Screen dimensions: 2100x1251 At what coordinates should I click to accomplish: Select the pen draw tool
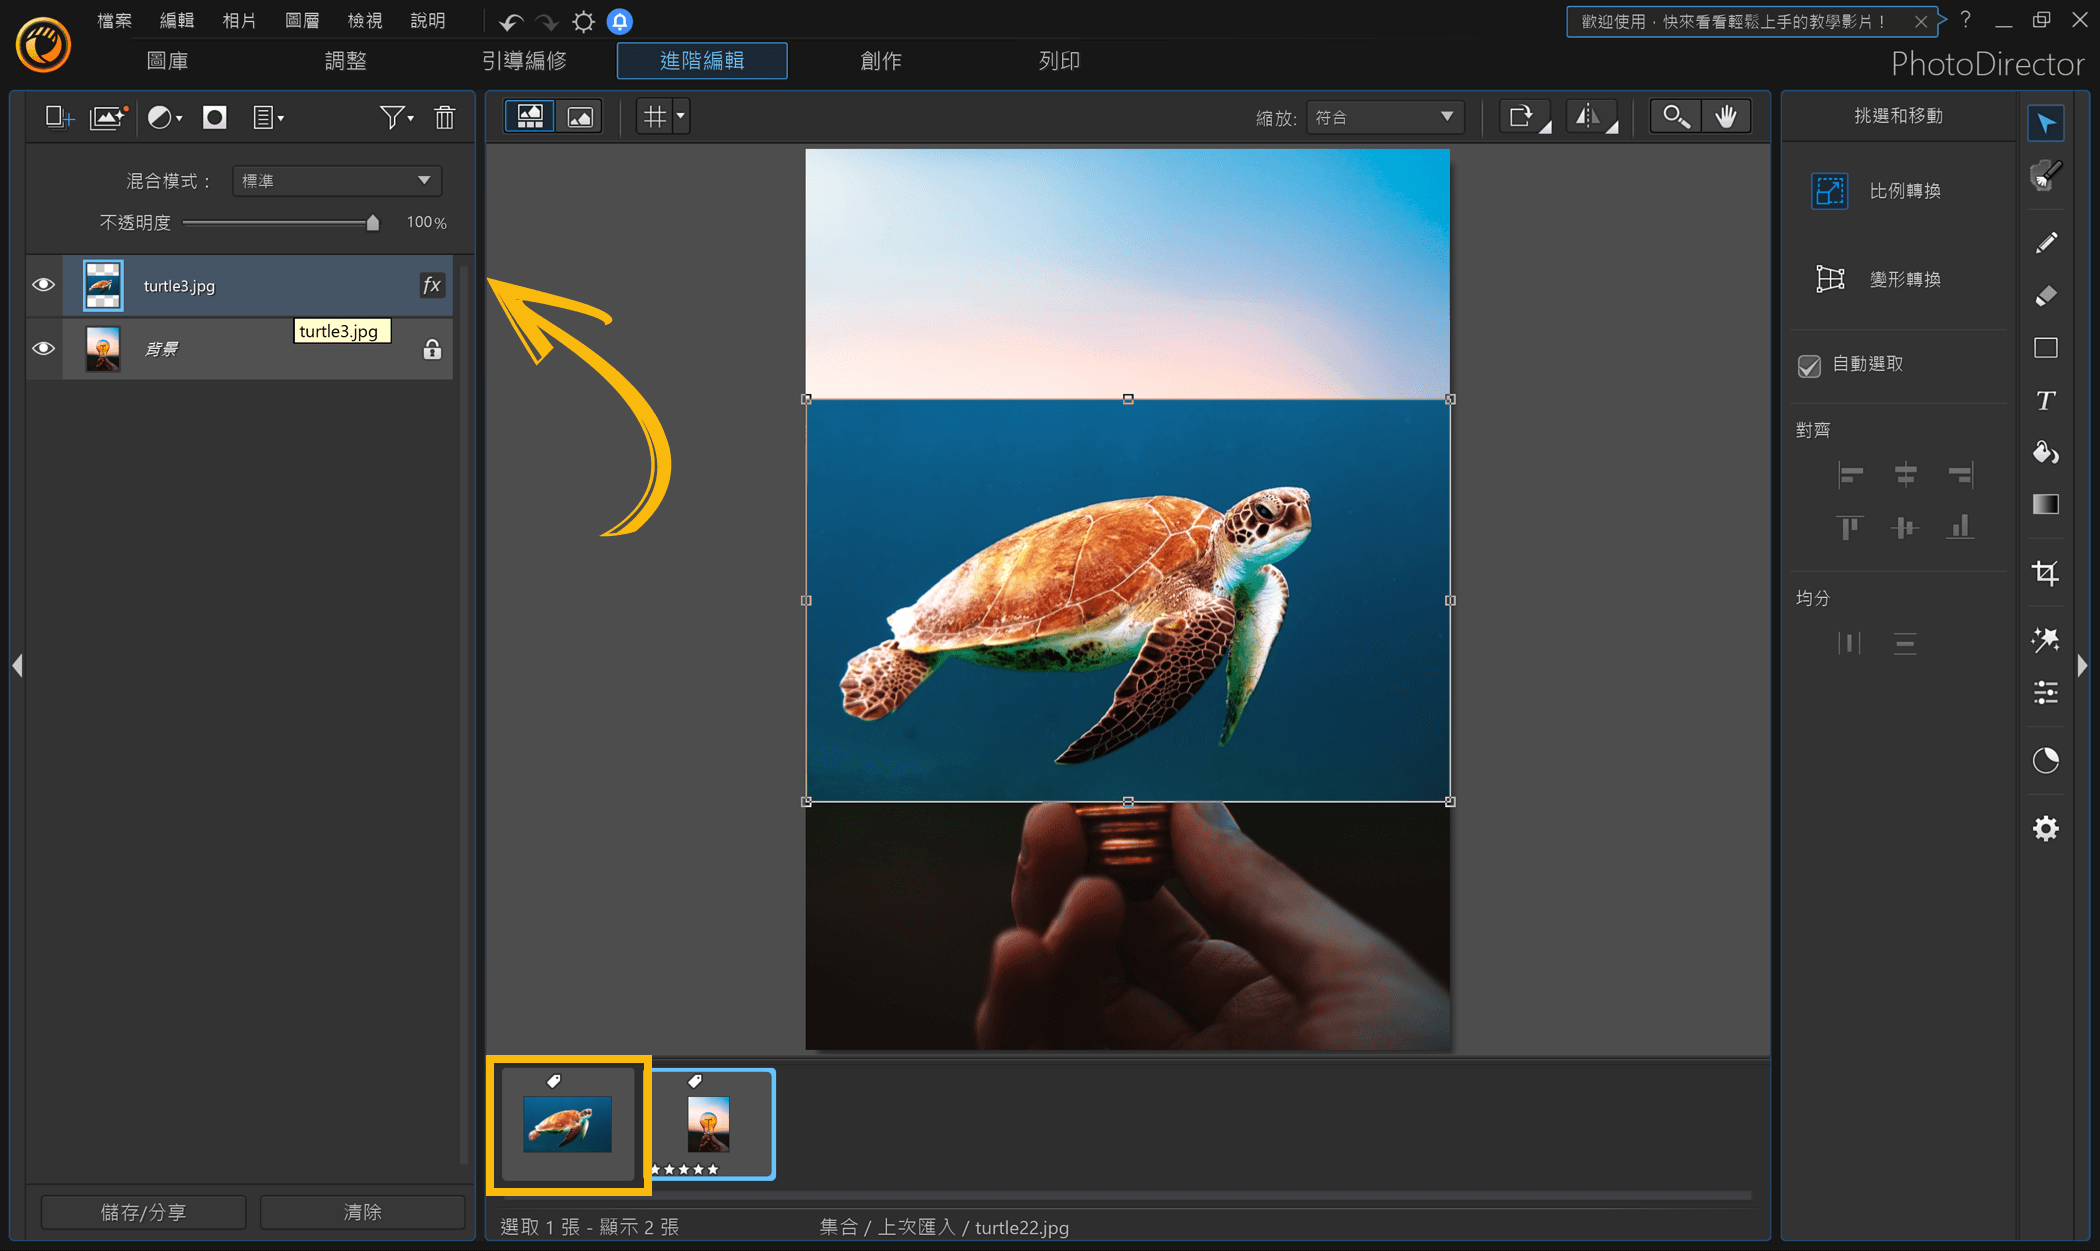[x=2046, y=243]
